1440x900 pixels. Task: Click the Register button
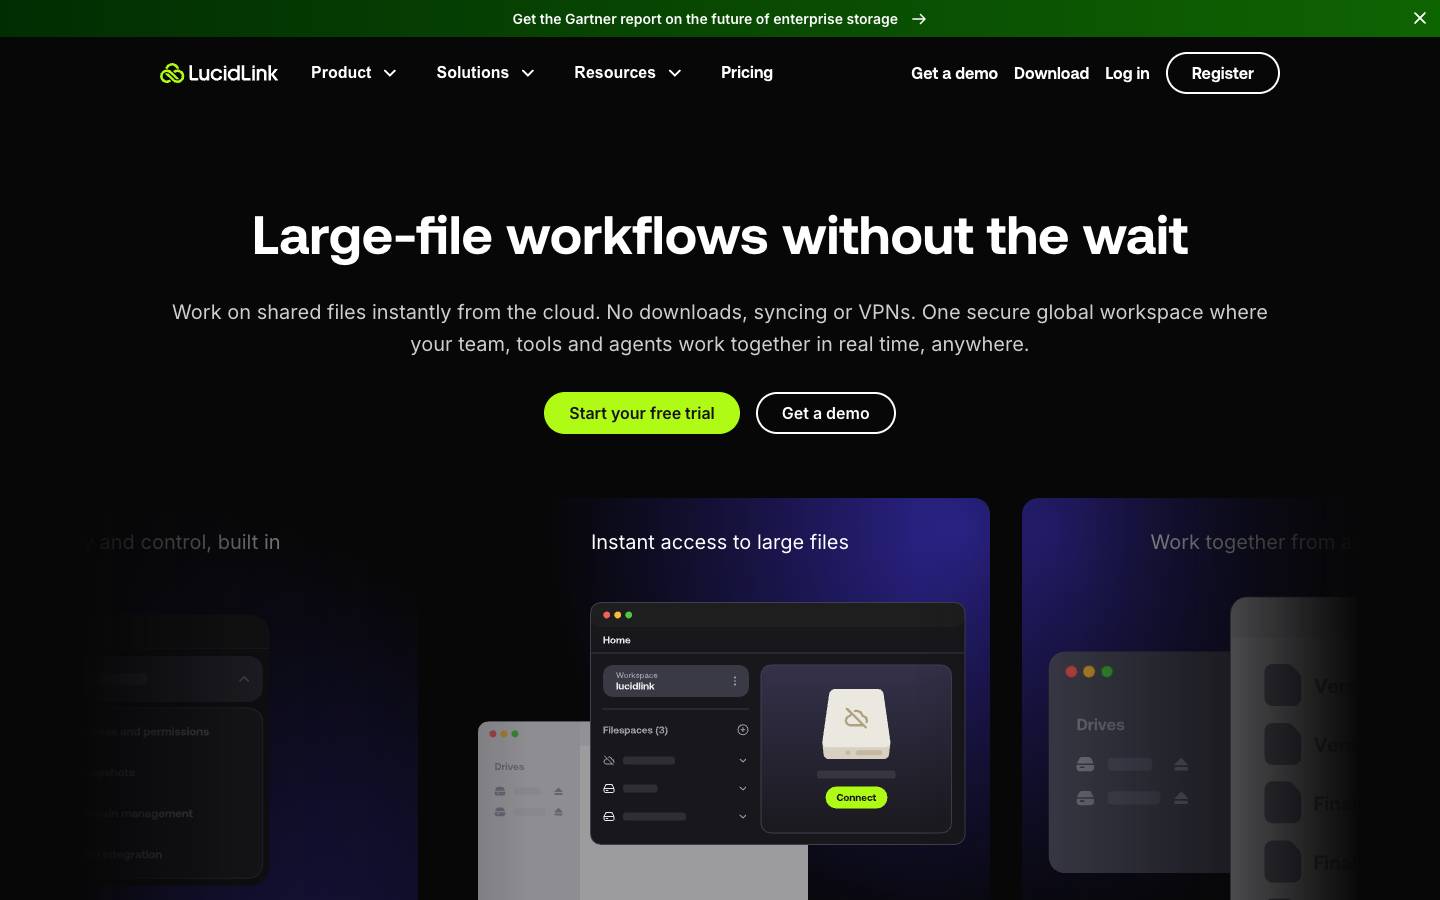coord(1222,73)
